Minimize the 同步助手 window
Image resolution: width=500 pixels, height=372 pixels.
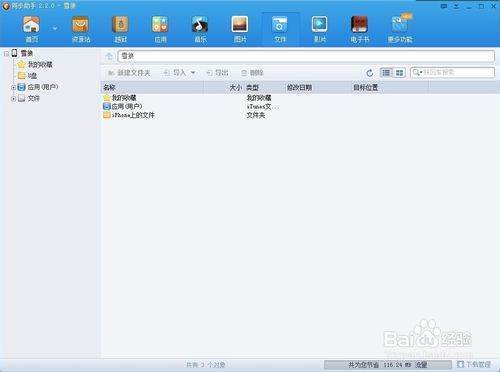point(469,6)
